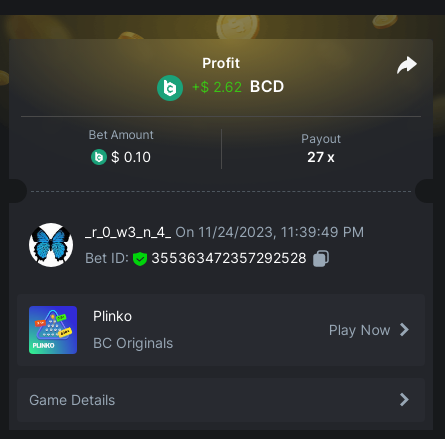The height and width of the screenshot is (439, 445).
Task: Select username _r_0_w3_n_4_
Action: pyautogui.click(x=128, y=232)
